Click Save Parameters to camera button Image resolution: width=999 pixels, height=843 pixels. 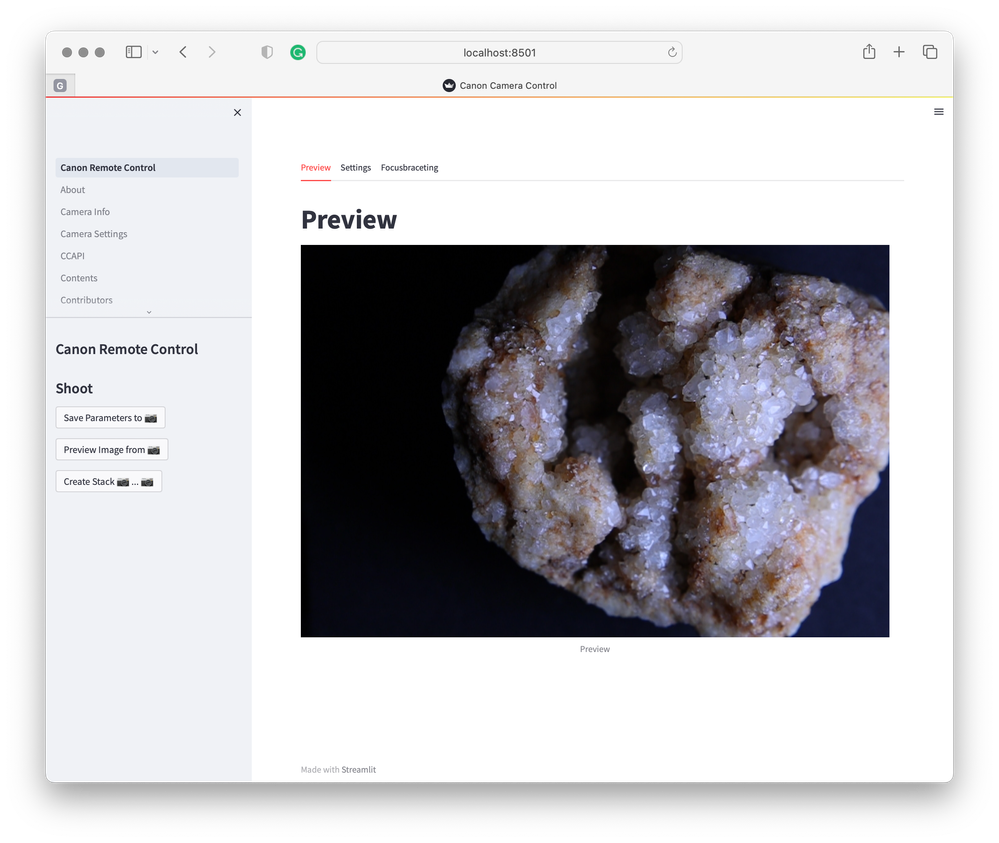click(x=110, y=418)
